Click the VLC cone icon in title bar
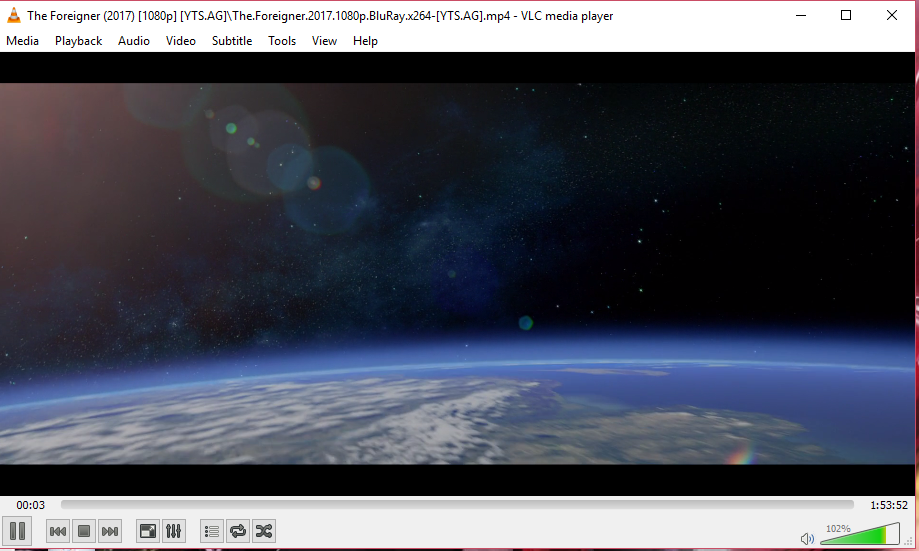Viewport: 919px width, 551px height. click(13, 15)
